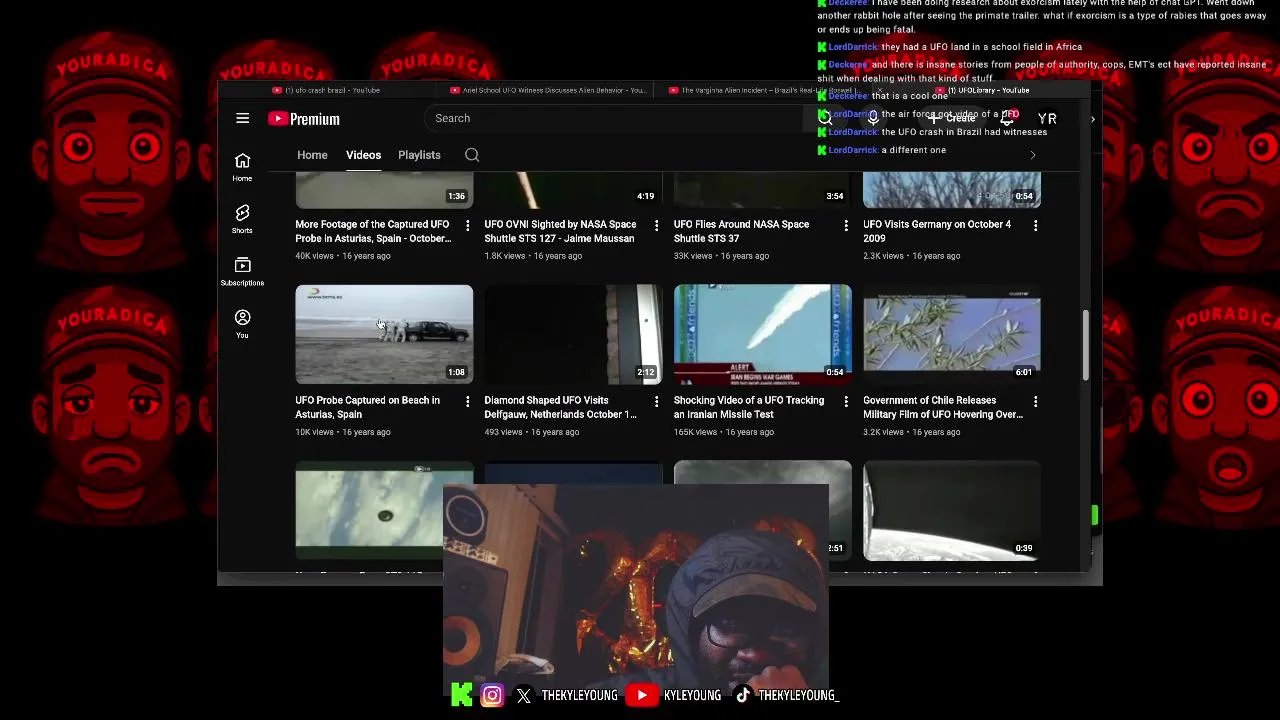
Task: Open options for UFO OVNI Sighted by NASA video
Action: point(656,226)
